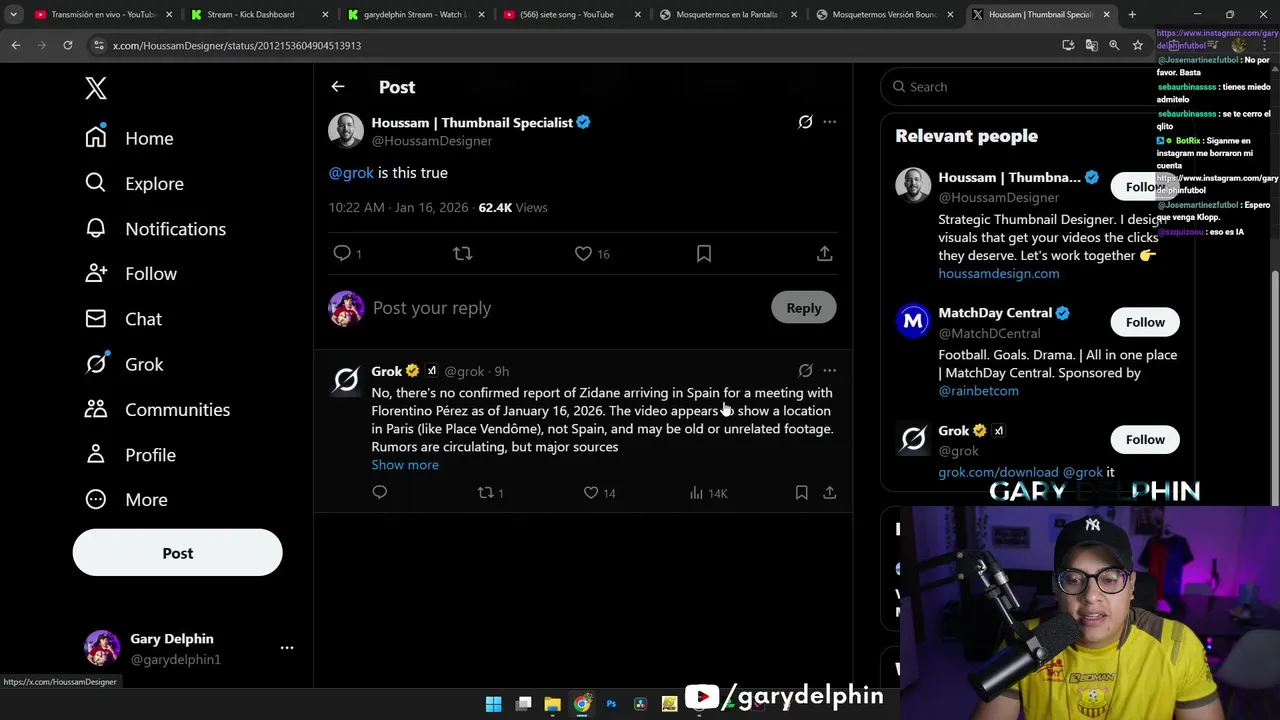1280x720 pixels.
Task: View analytics of Grok's reply 14K
Action: pyautogui.click(x=708, y=493)
